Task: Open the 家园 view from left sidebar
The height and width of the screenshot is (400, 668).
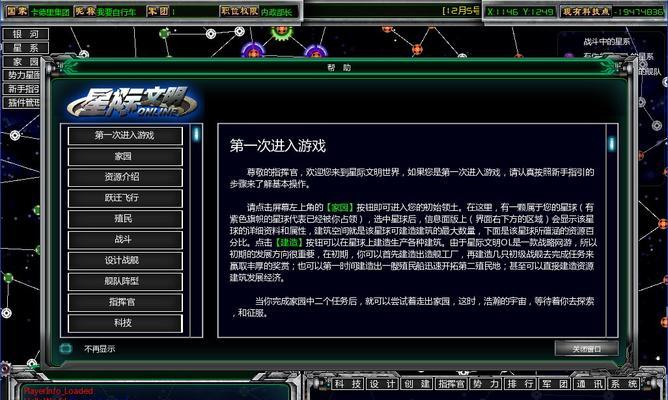Action: [22, 61]
